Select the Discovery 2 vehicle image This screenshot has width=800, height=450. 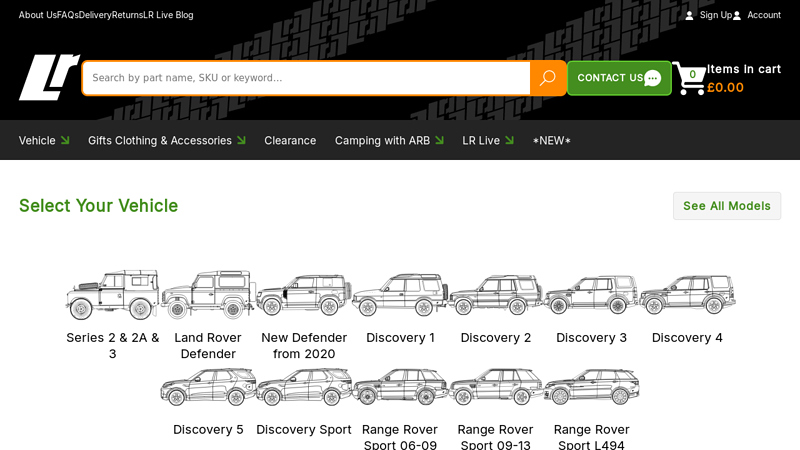pyautogui.click(x=495, y=295)
